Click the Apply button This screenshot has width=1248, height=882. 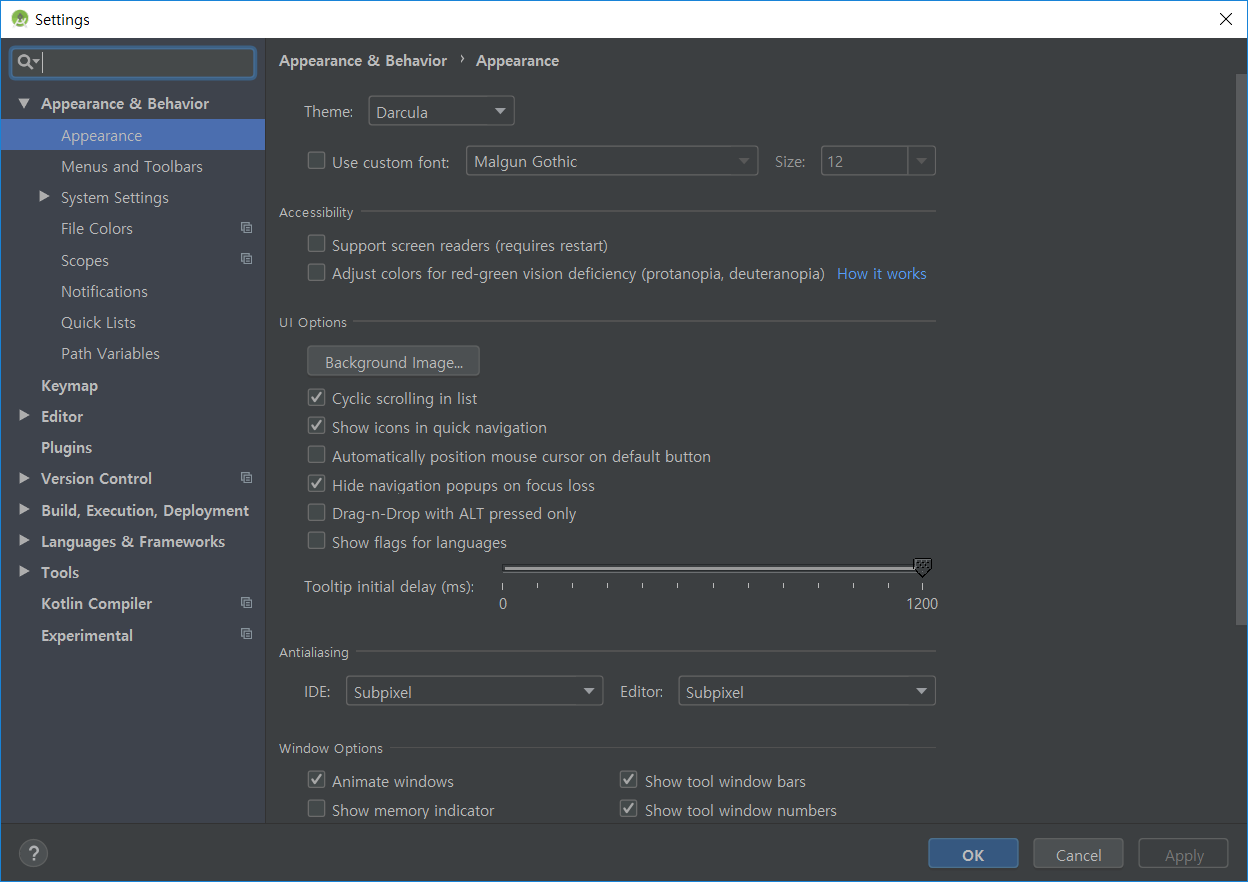click(x=1184, y=854)
